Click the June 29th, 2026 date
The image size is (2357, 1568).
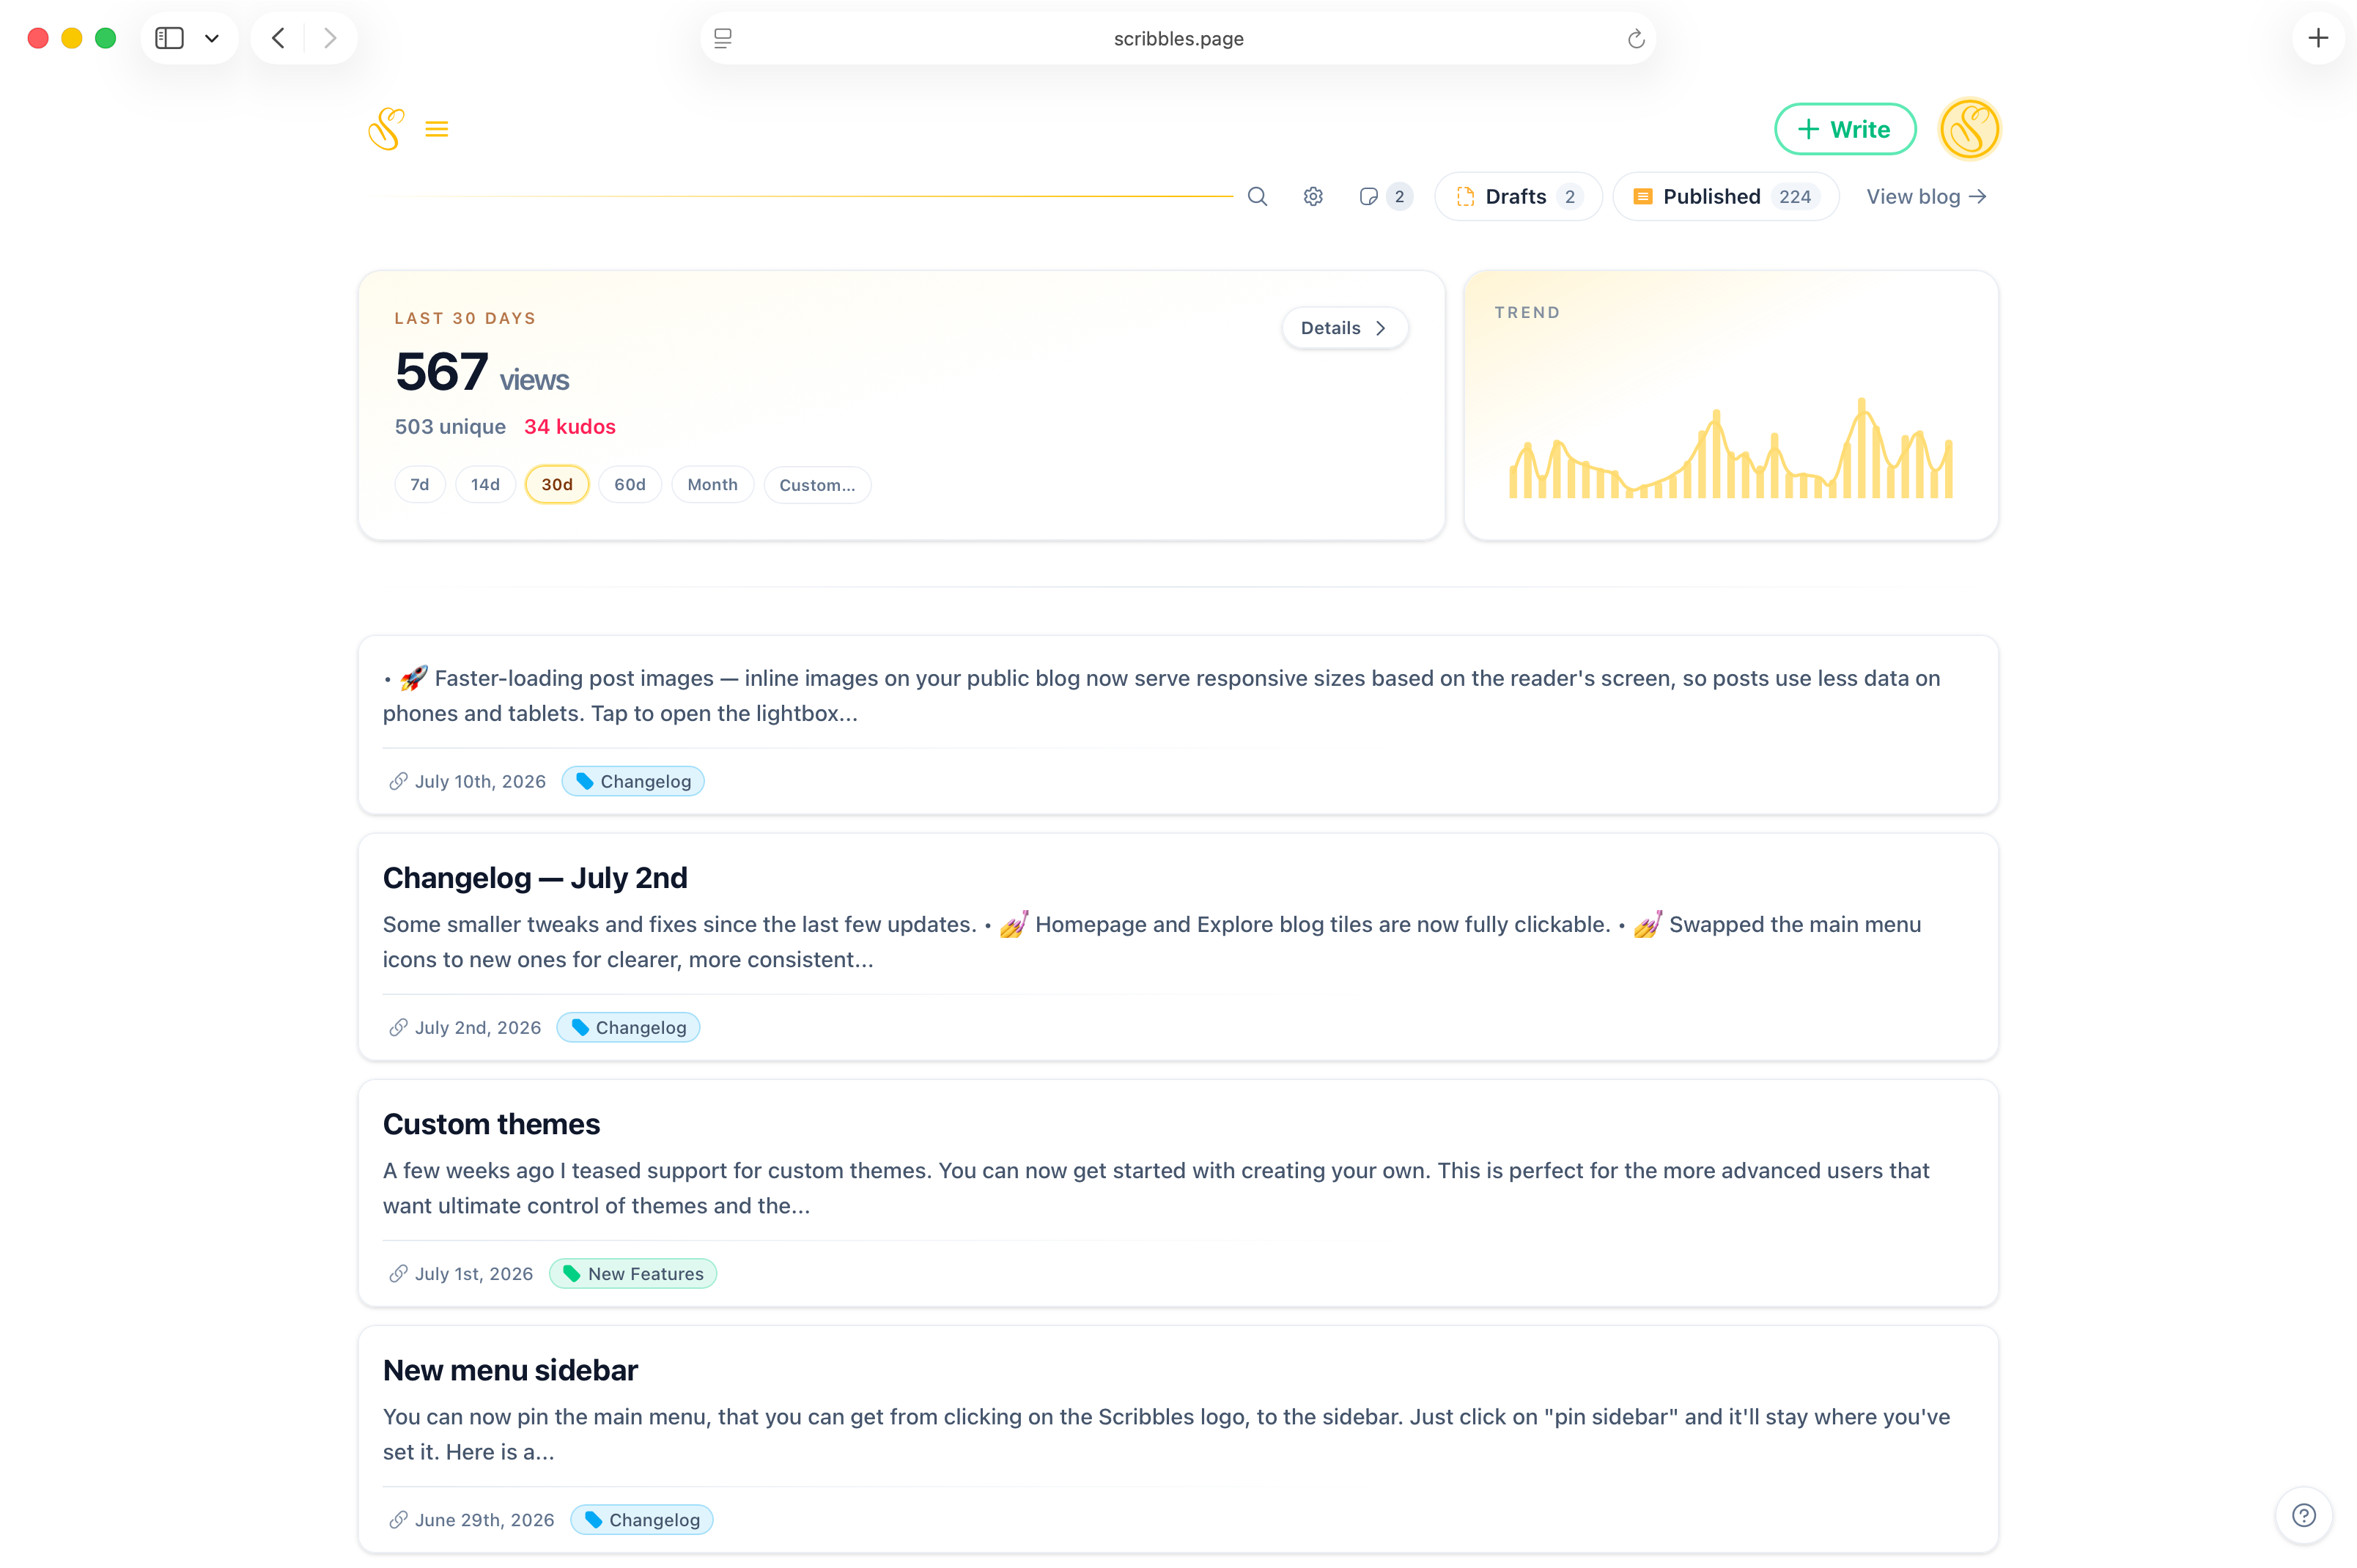click(484, 1519)
